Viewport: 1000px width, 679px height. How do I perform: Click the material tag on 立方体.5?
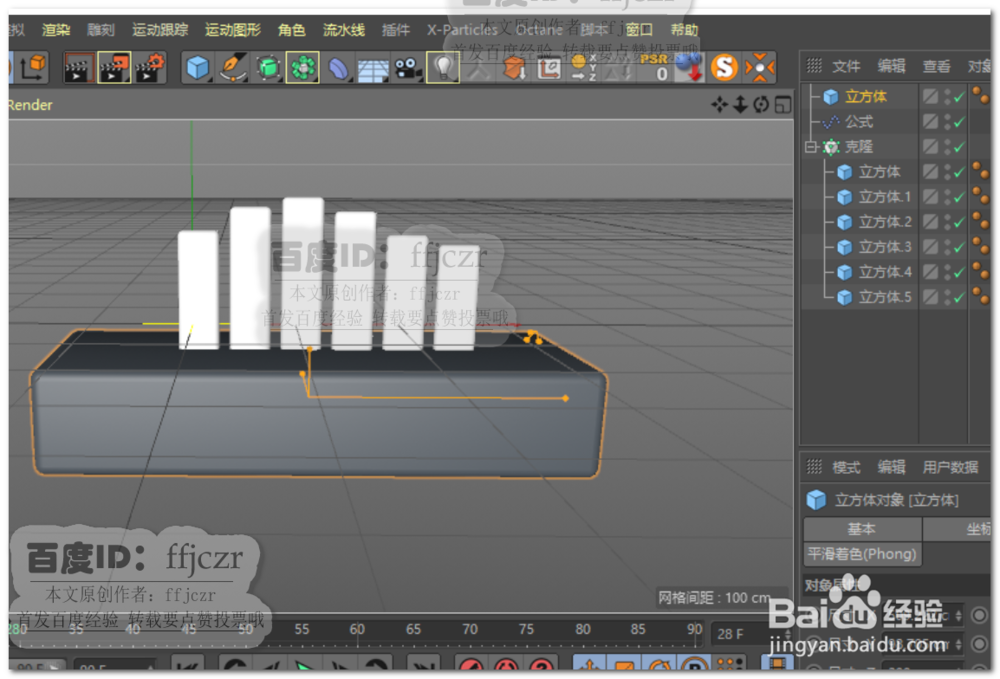tap(981, 295)
